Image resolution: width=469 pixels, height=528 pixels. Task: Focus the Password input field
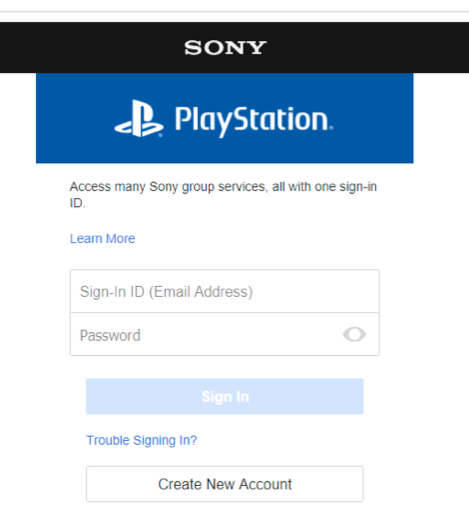click(x=225, y=334)
